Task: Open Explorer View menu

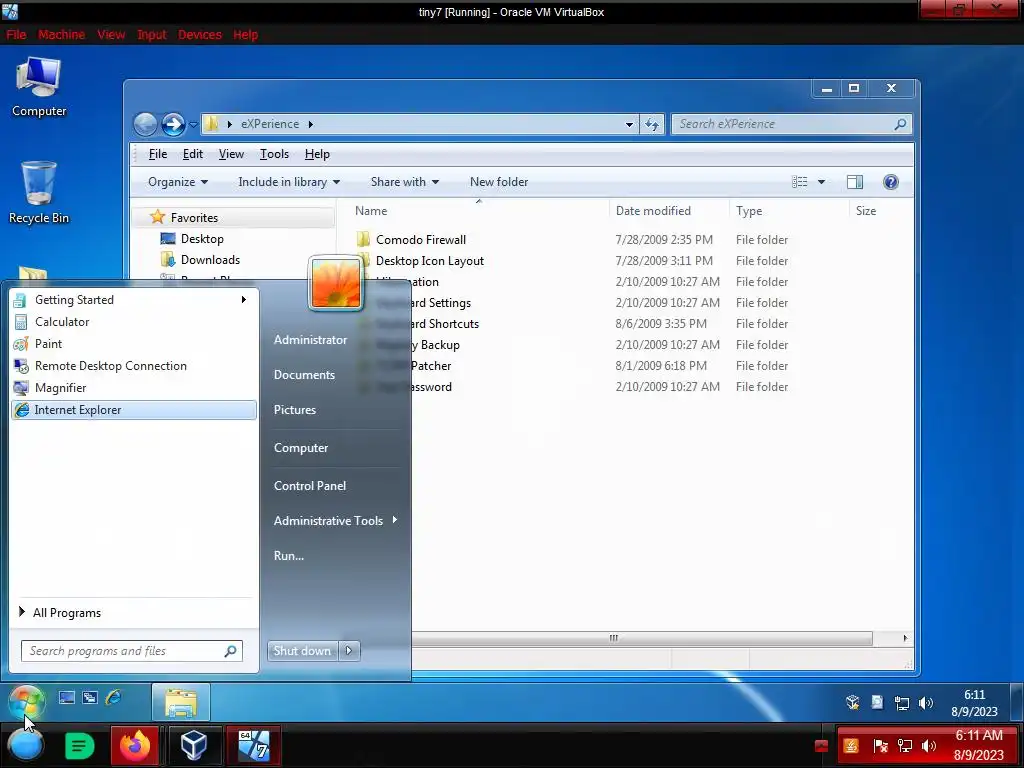Action: (231, 154)
